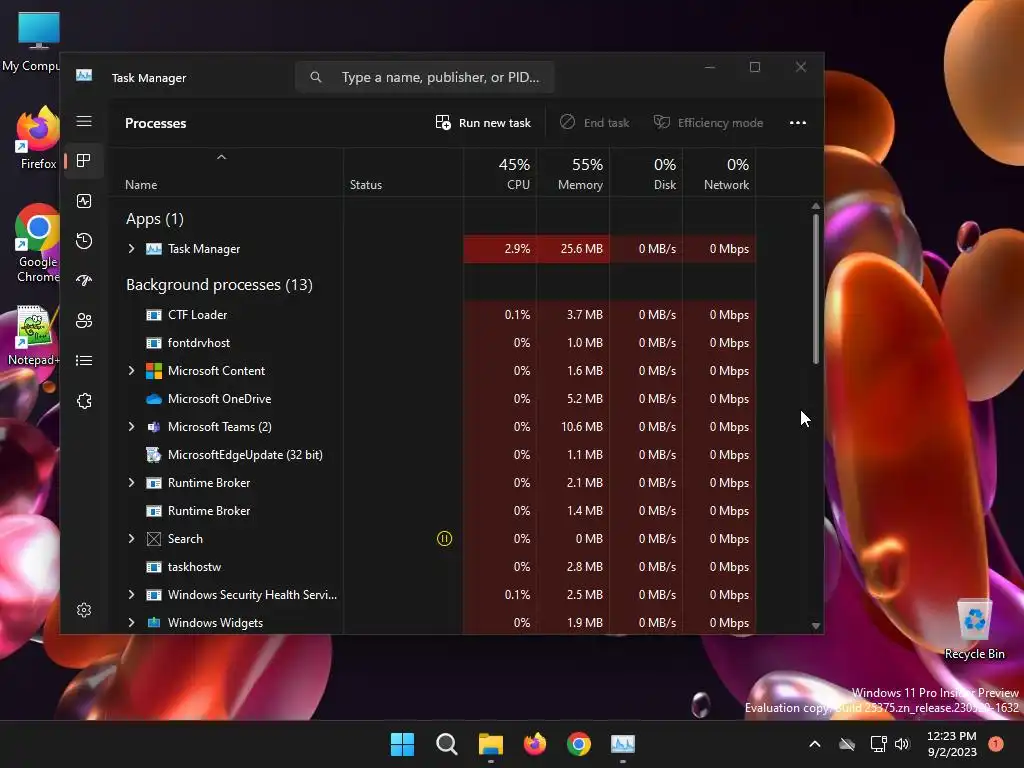The width and height of the screenshot is (1024, 768).
Task: Open the Startup apps sidebar icon
Action: click(84, 281)
